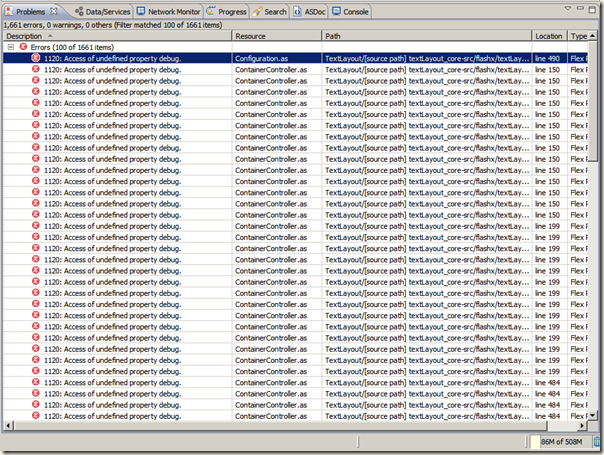Open the Search tab

pyautogui.click(x=270, y=12)
